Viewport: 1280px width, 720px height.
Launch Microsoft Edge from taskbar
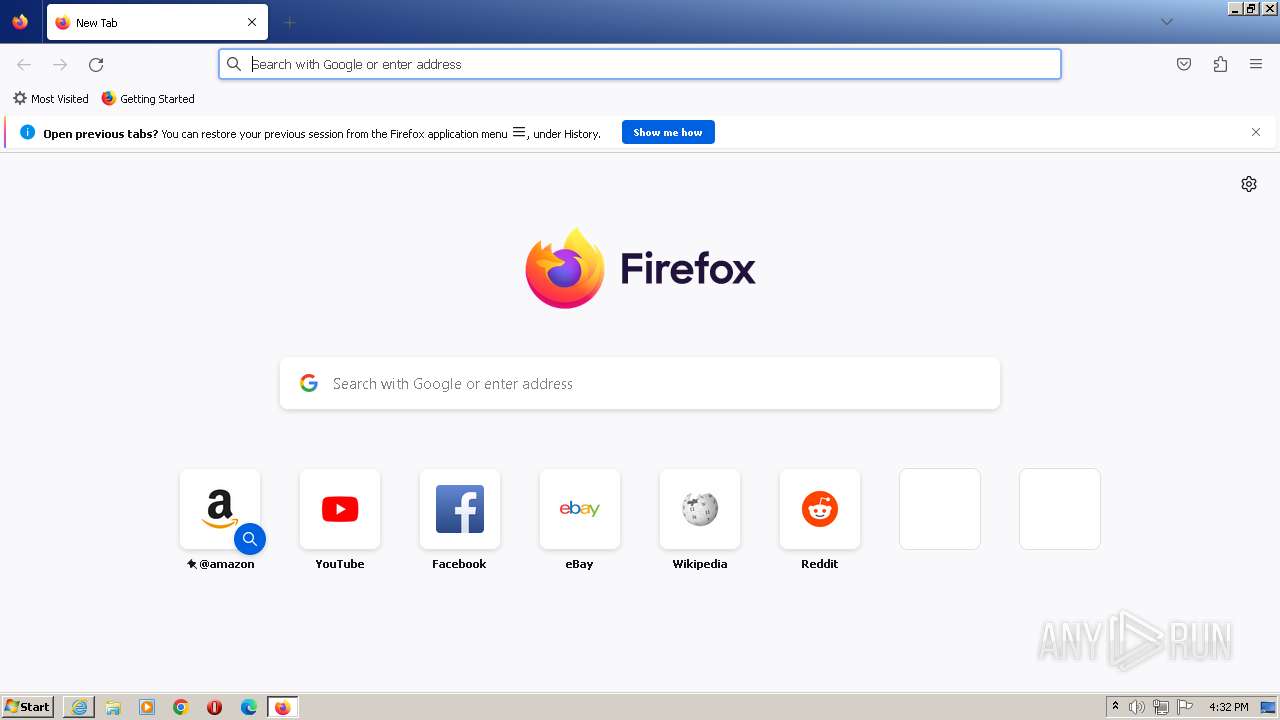pyautogui.click(x=249, y=707)
